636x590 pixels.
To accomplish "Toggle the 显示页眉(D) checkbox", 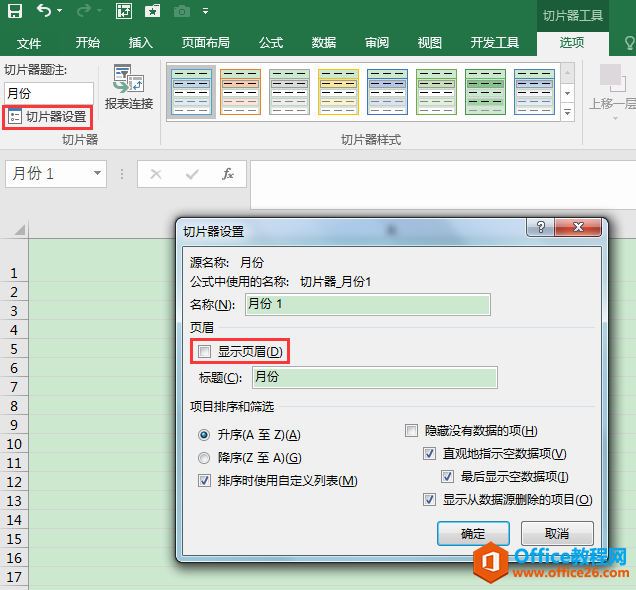I will click(x=204, y=351).
